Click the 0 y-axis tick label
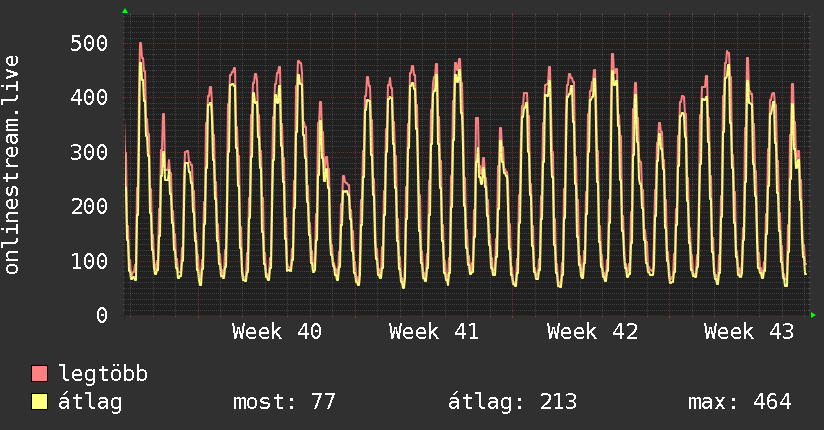 (x=102, y=315)
